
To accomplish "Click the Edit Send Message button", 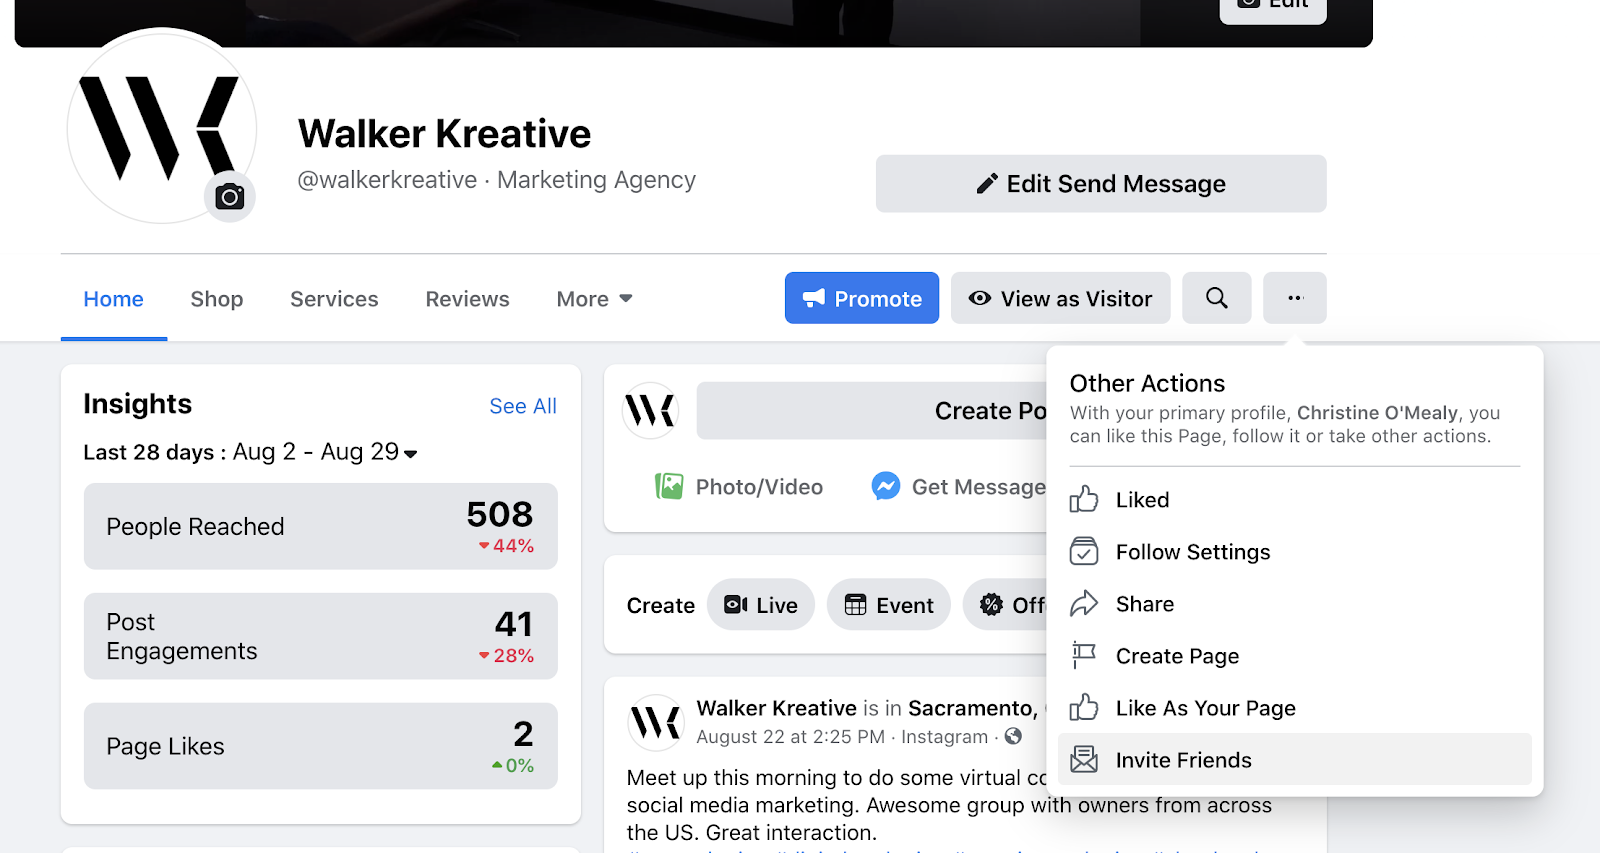I will pos(1101,184).
